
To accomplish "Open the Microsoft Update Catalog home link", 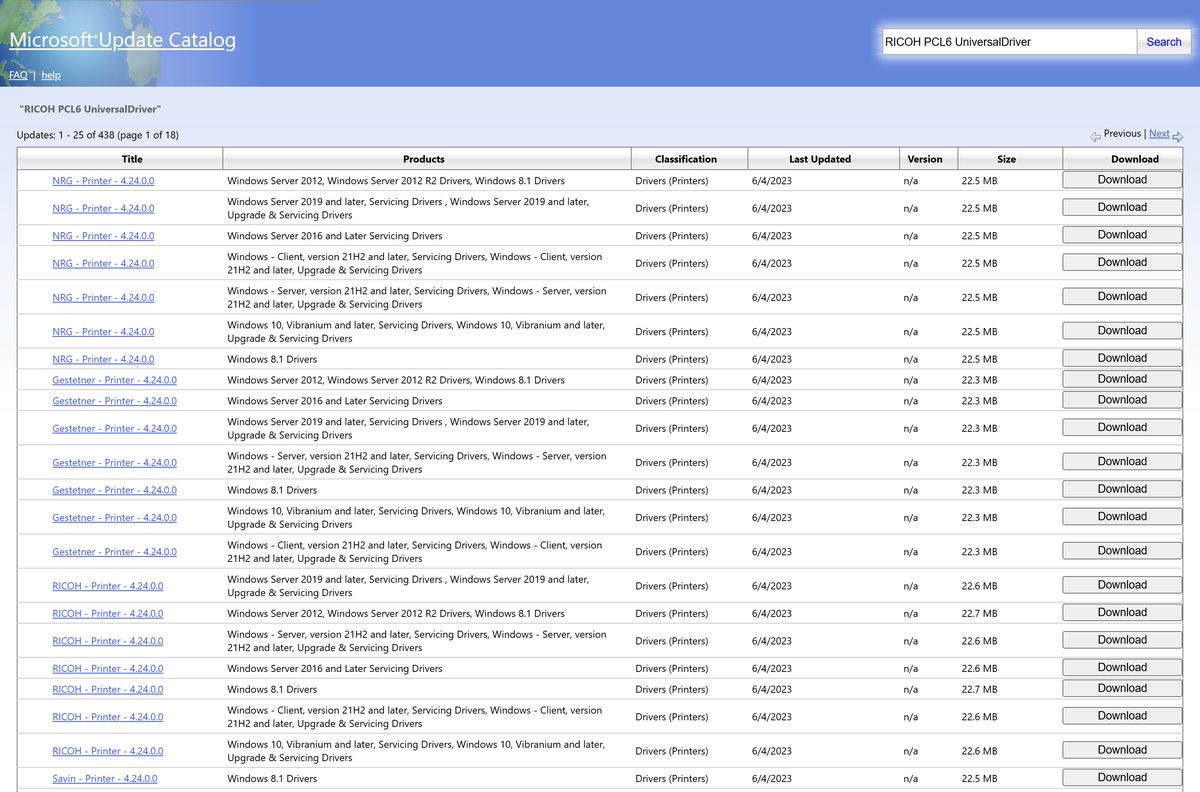I will tap(122, 41).
